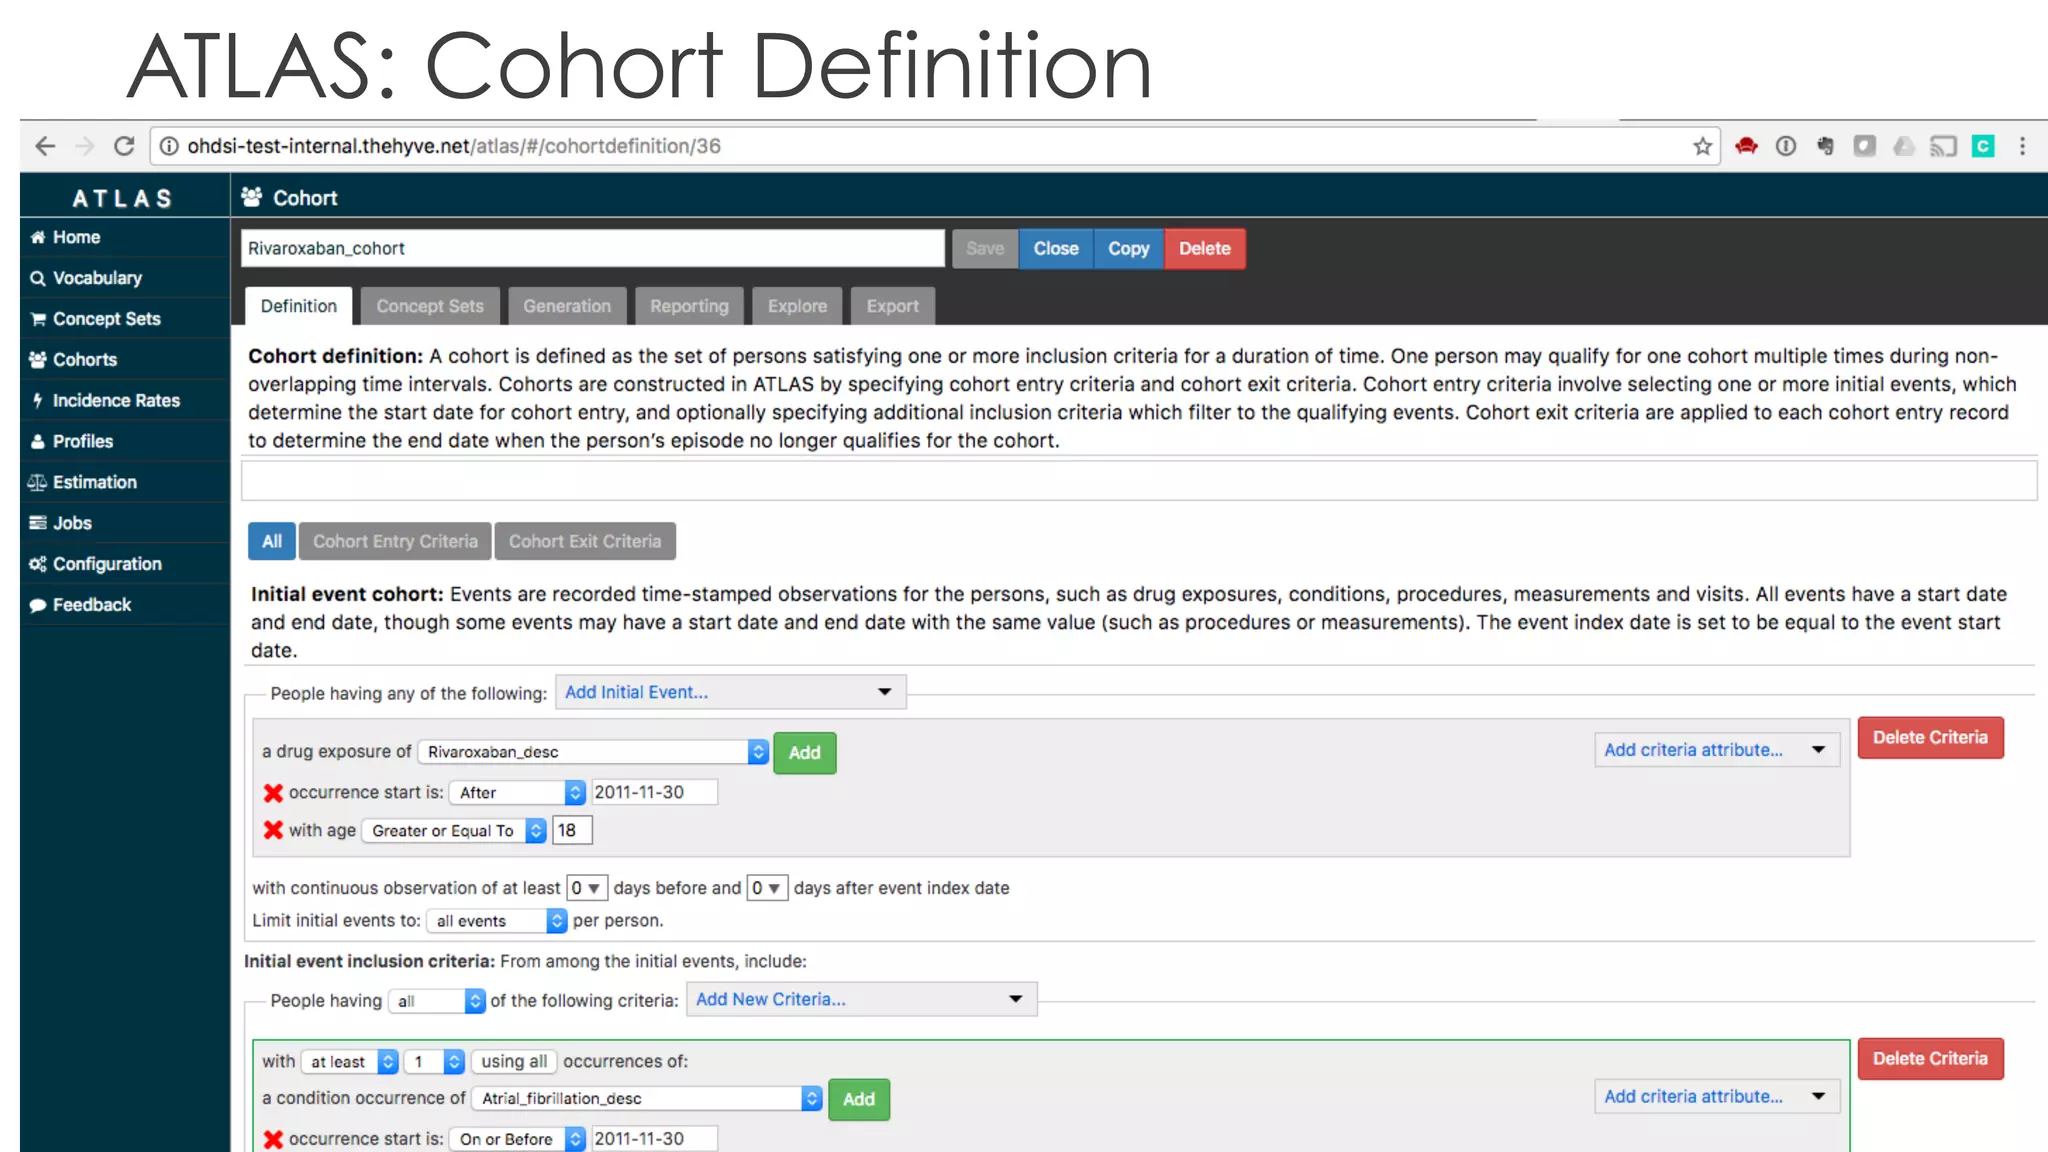
Task: Click the browser reload icon
Action: pos(124,146)
